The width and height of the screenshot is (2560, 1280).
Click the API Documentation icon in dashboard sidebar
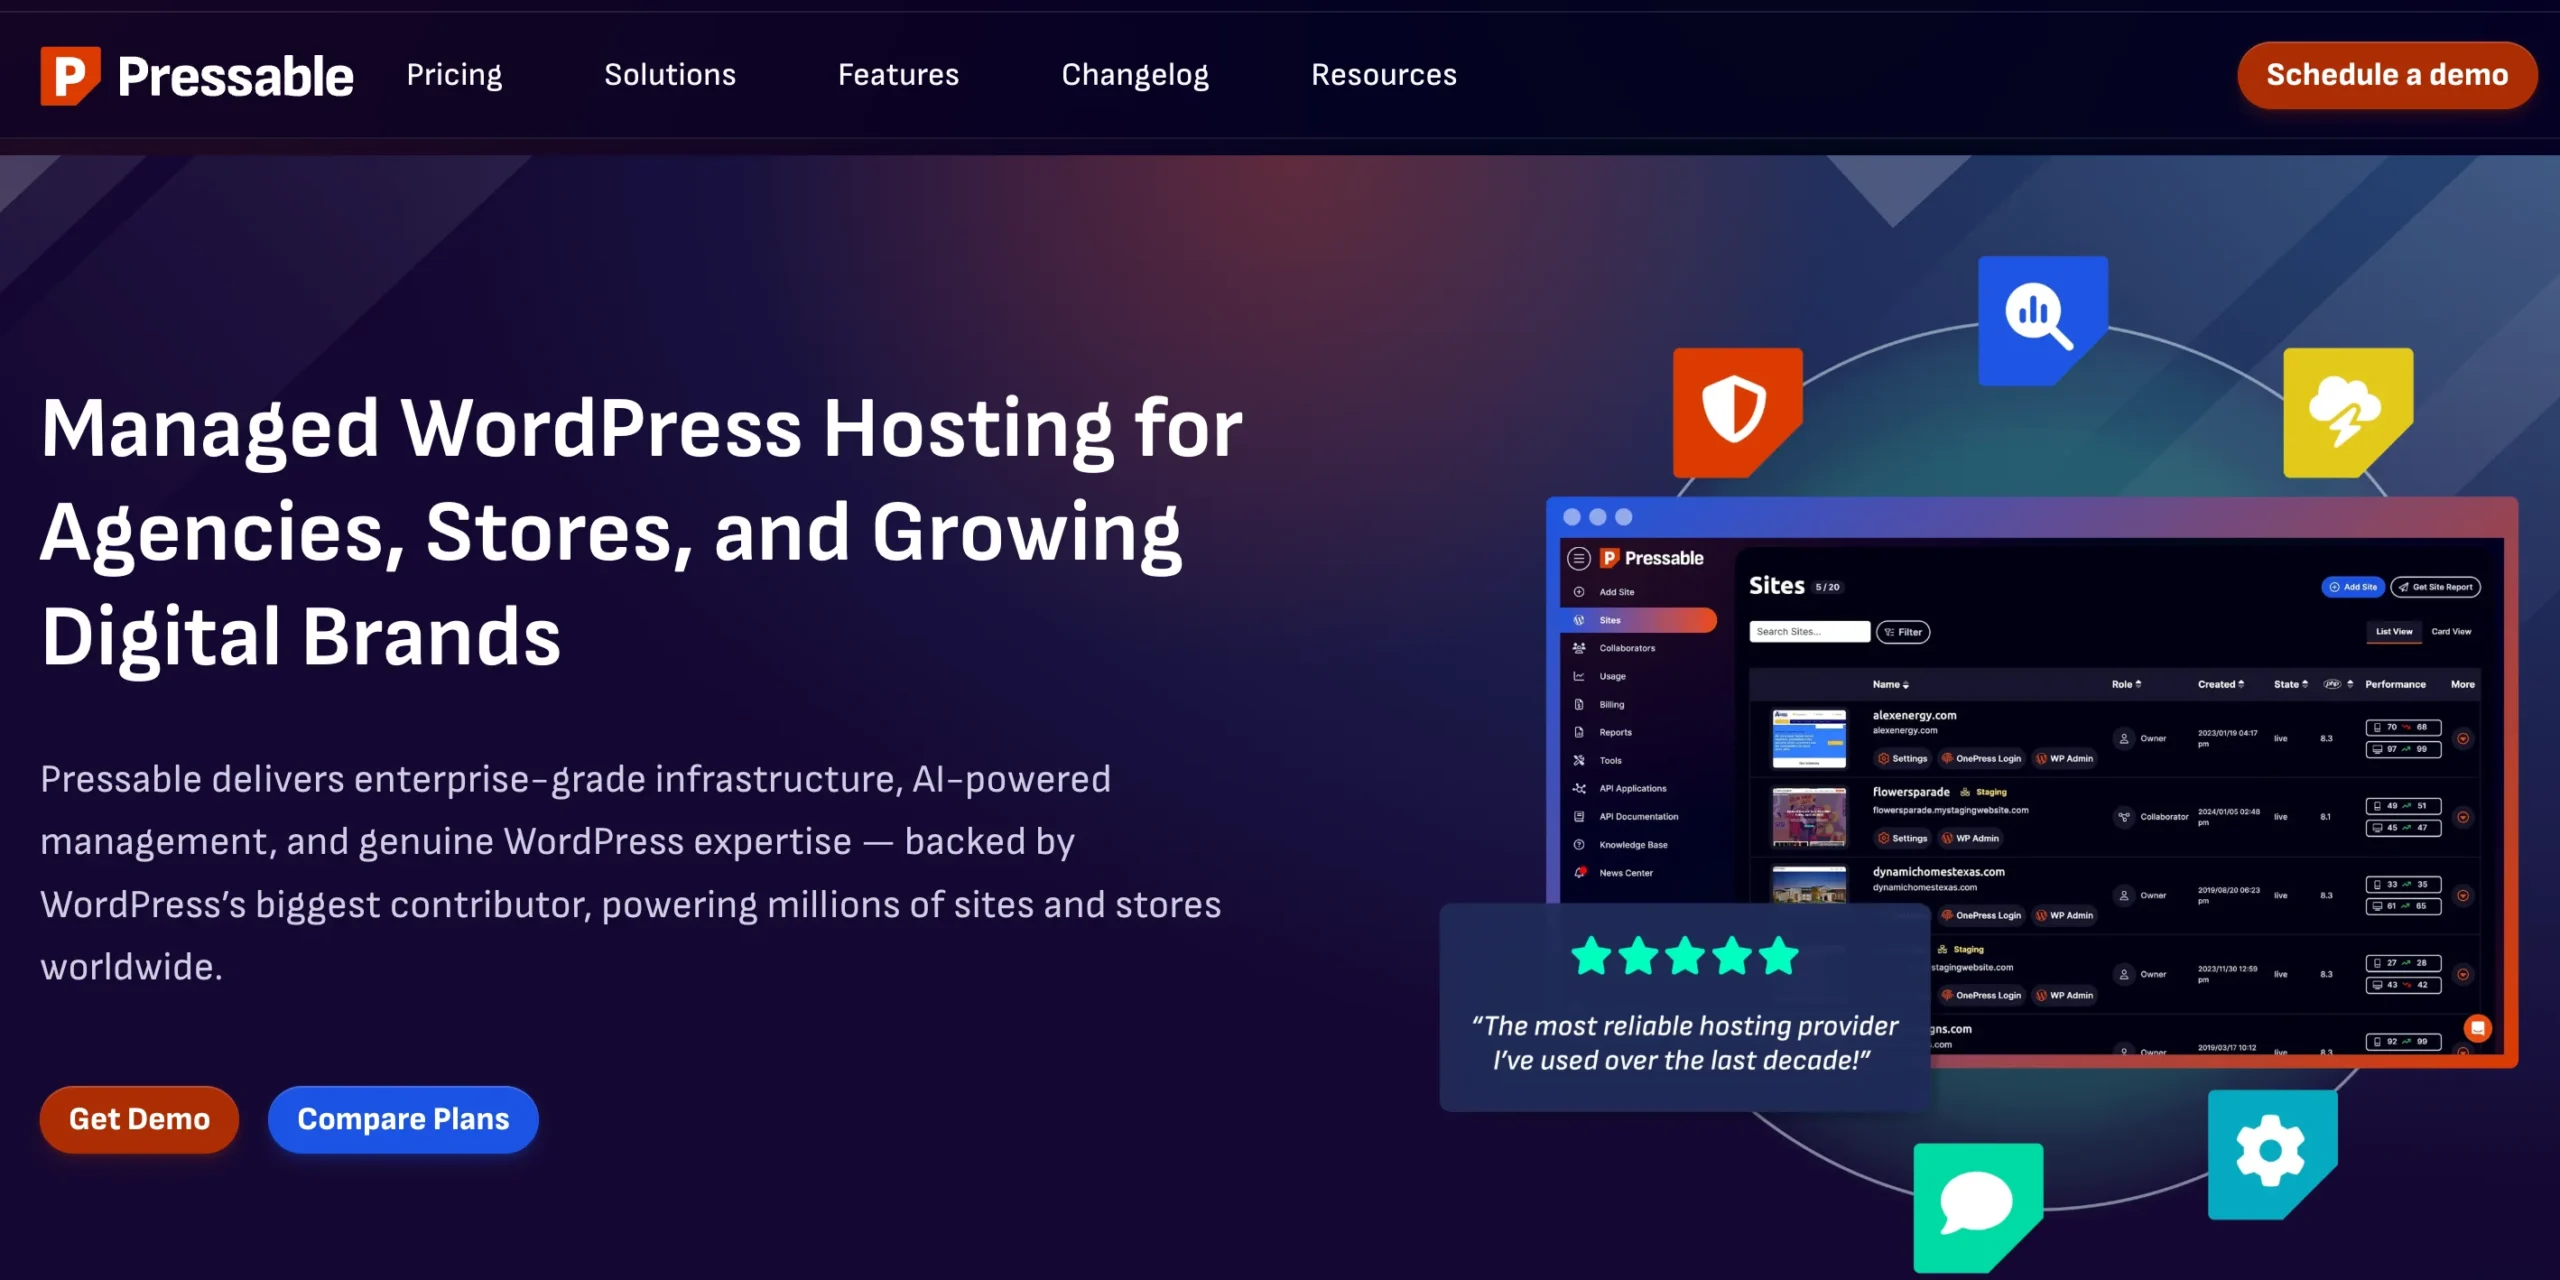1579,816
